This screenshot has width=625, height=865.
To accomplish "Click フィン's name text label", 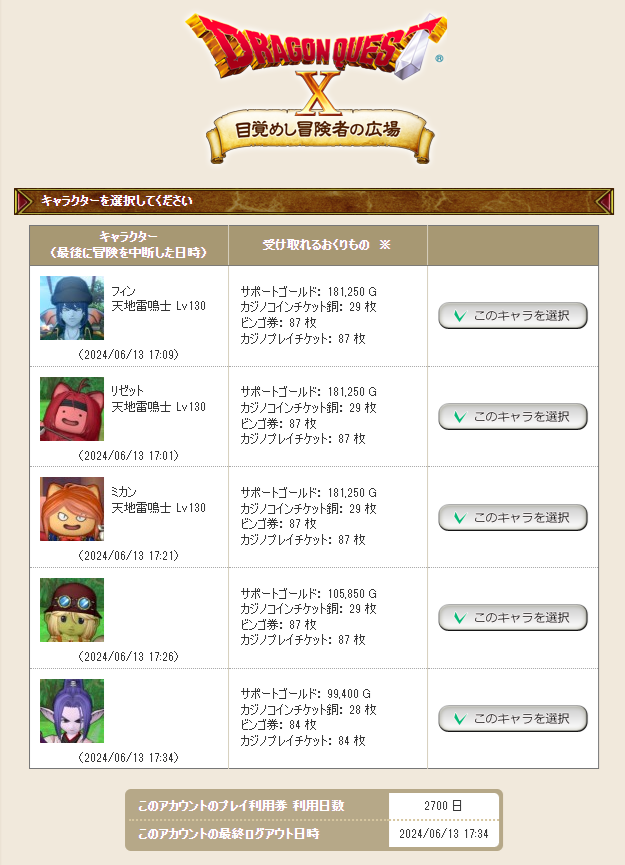I will click(124, 291).
